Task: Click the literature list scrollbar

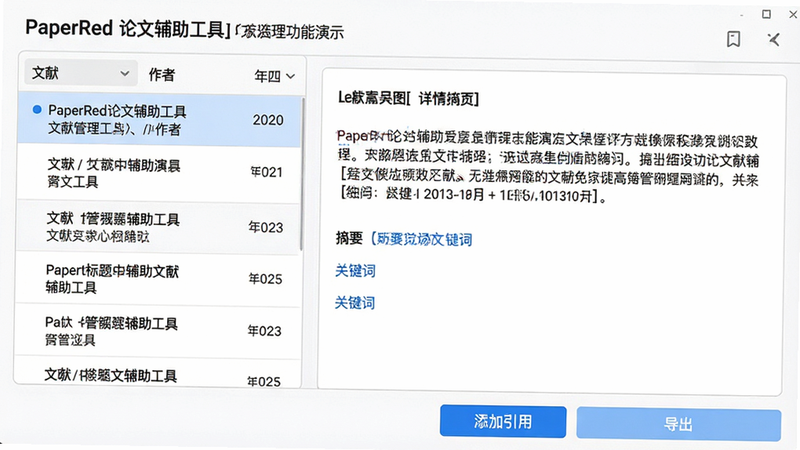Action: [x=301, y=173]
